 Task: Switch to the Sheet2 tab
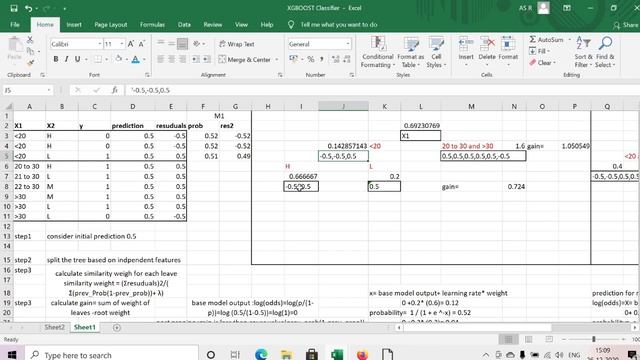coord(54,327)
